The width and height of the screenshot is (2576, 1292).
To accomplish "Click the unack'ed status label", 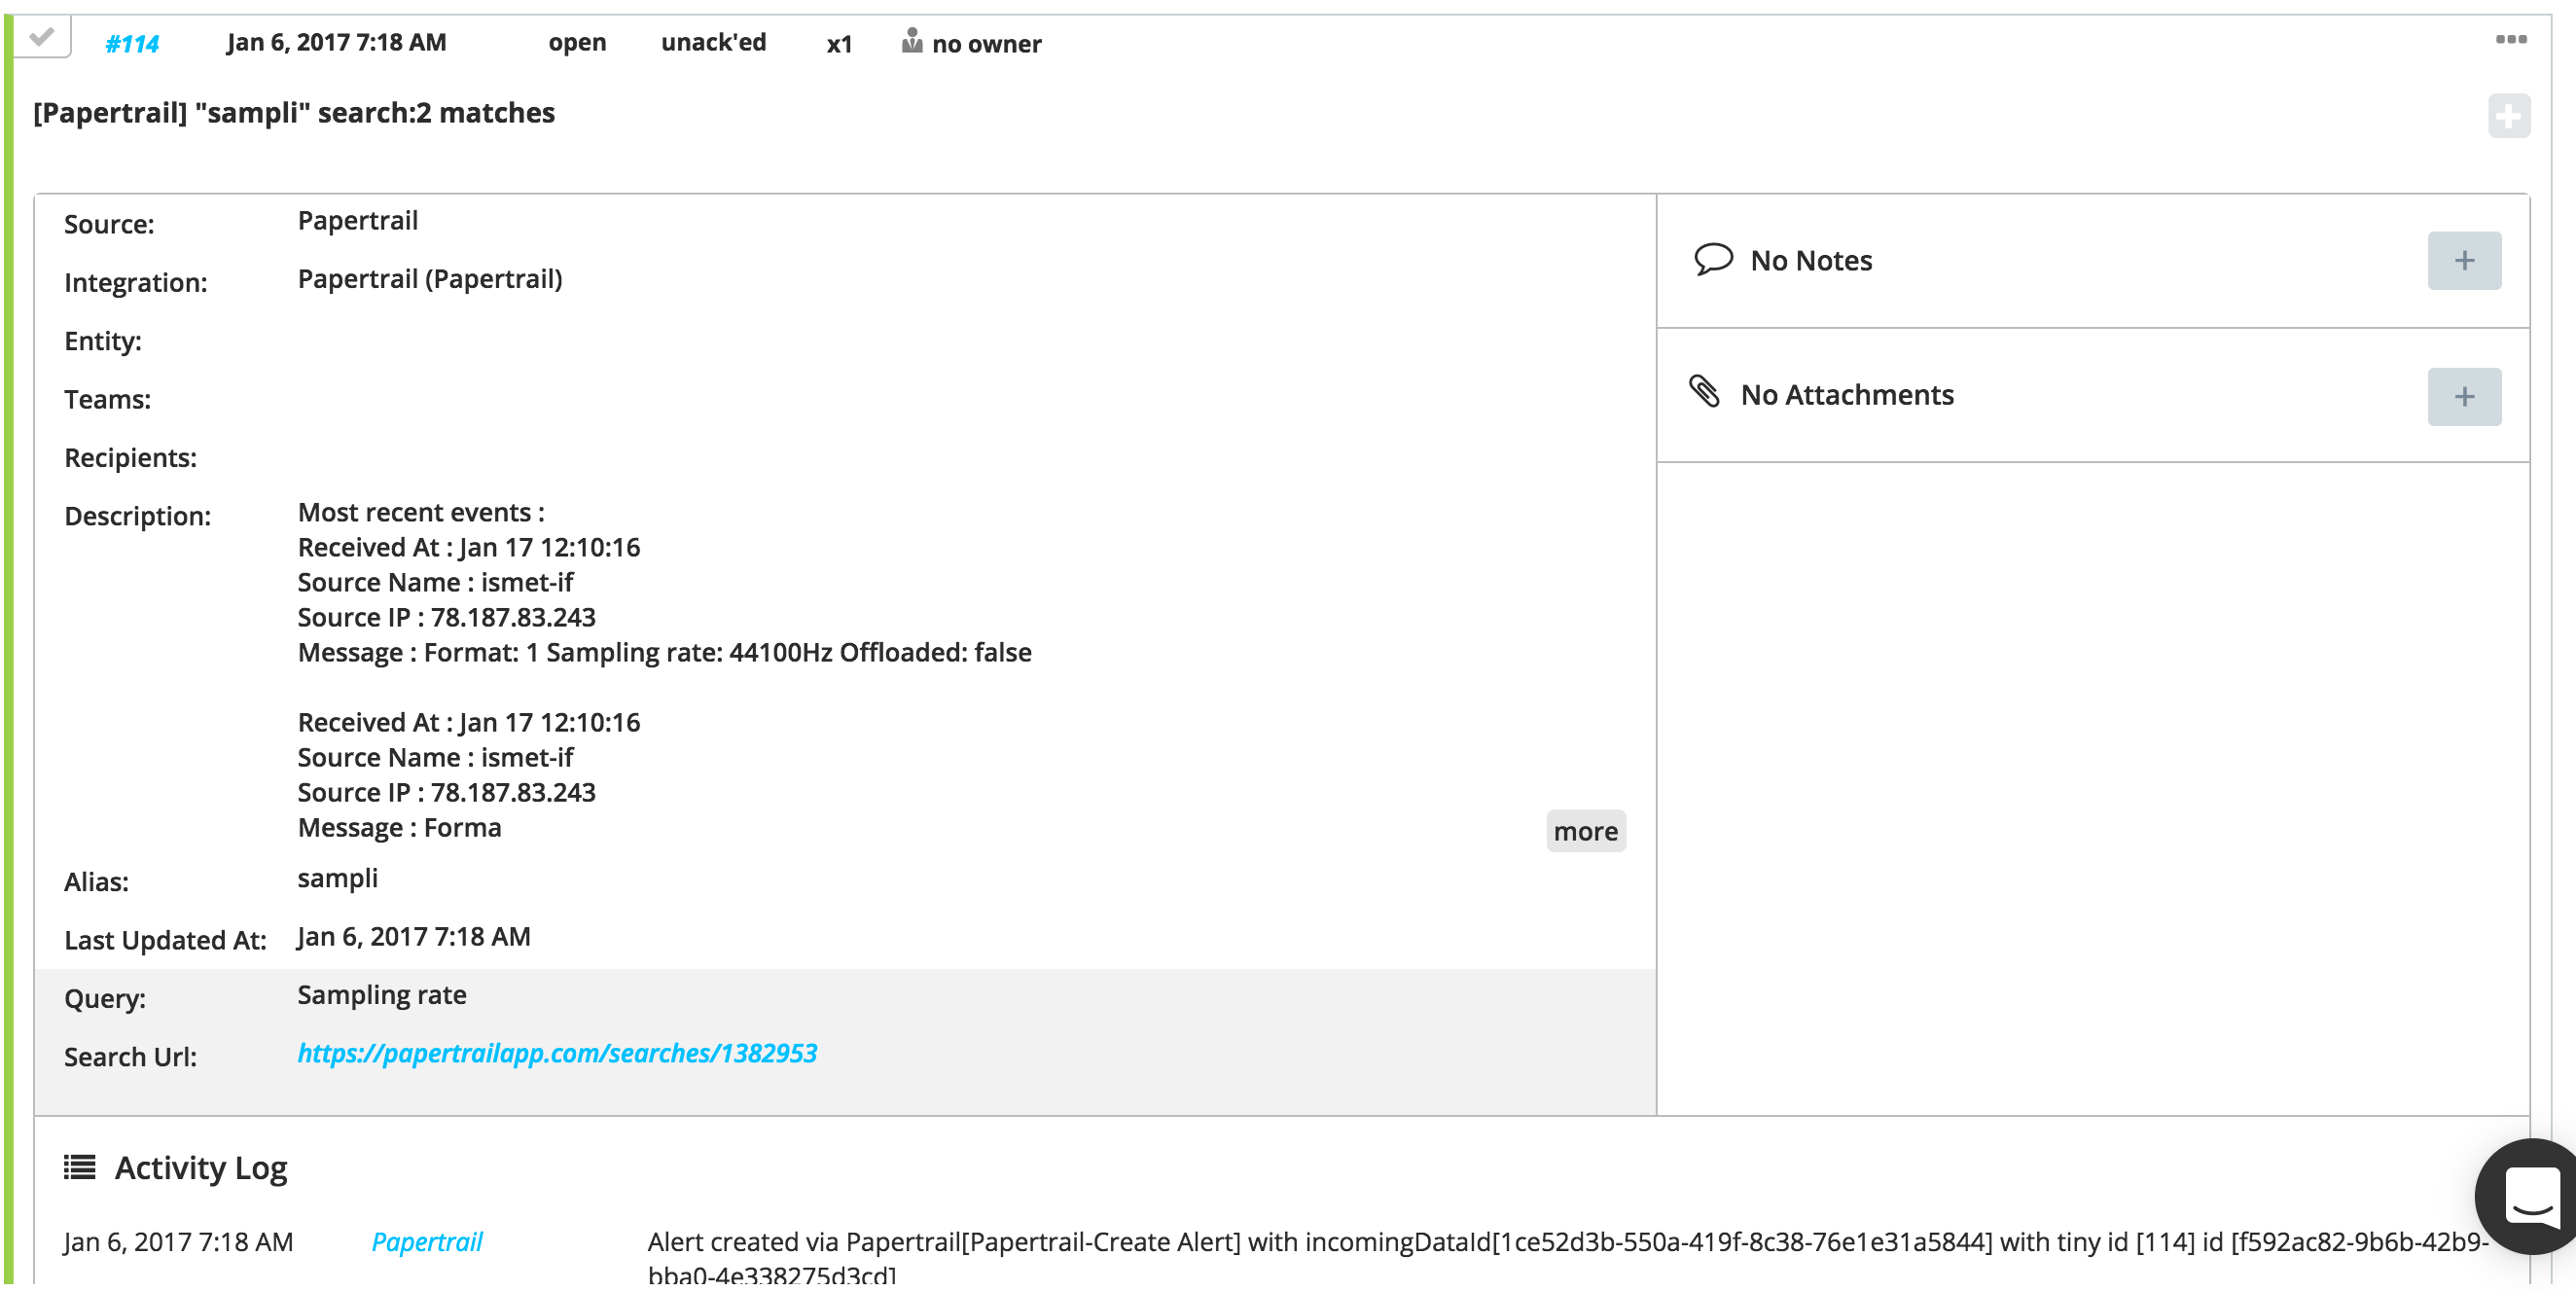I will click(x=713, y=43).
